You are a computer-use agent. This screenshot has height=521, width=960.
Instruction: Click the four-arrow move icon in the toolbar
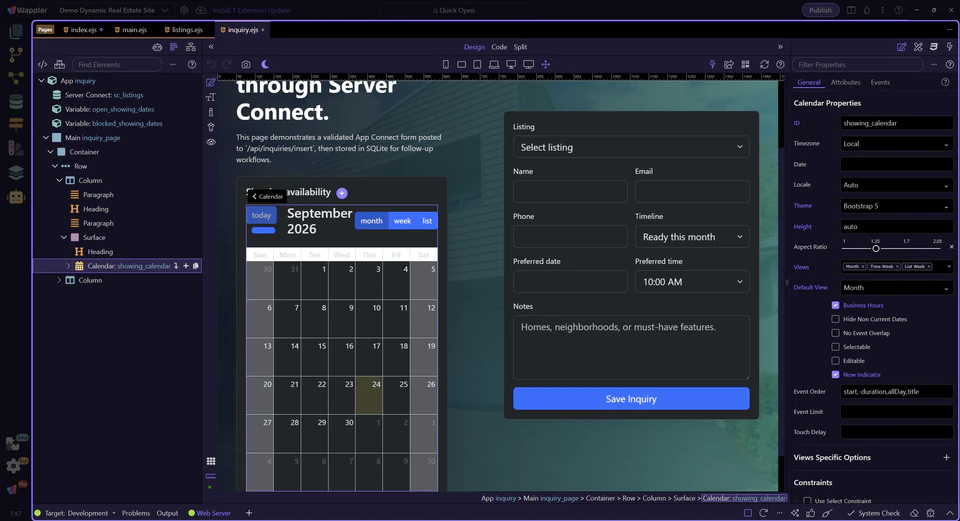point(546,64)
